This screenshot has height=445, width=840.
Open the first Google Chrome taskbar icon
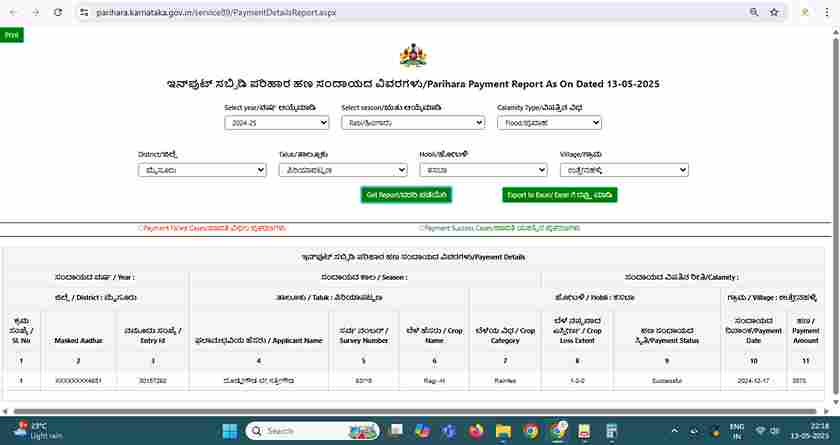[531, 431]
